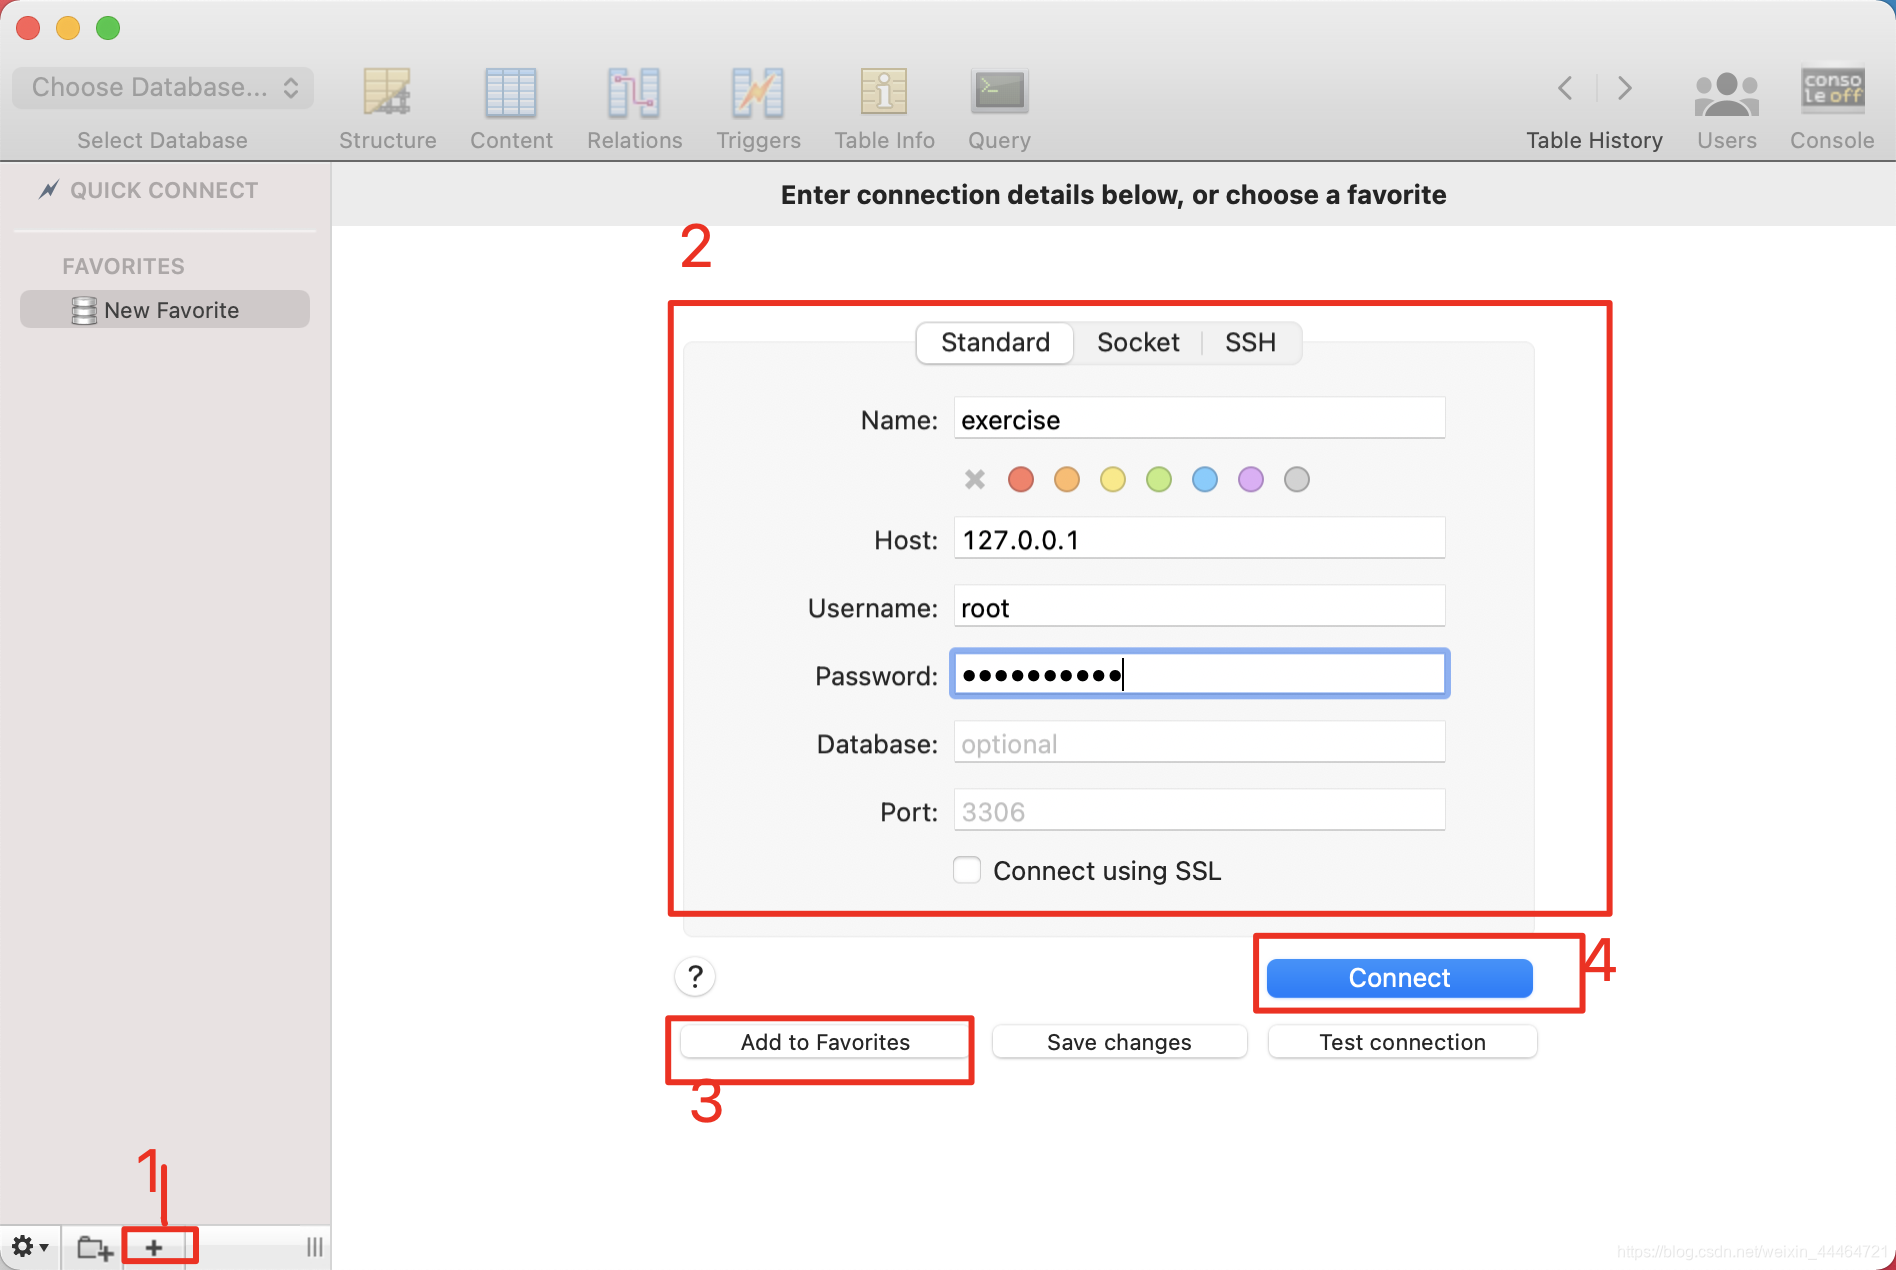Click the Favorites section header

point(124,266)
